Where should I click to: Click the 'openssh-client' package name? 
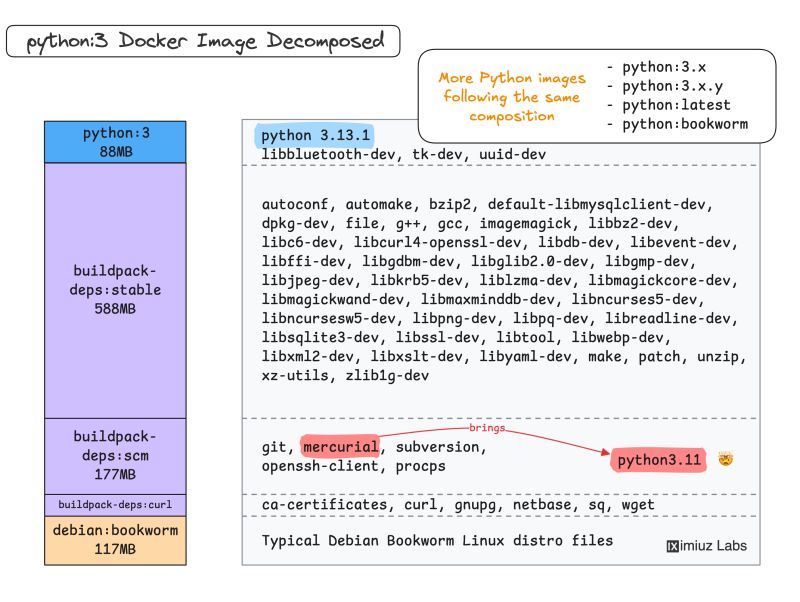320,466
